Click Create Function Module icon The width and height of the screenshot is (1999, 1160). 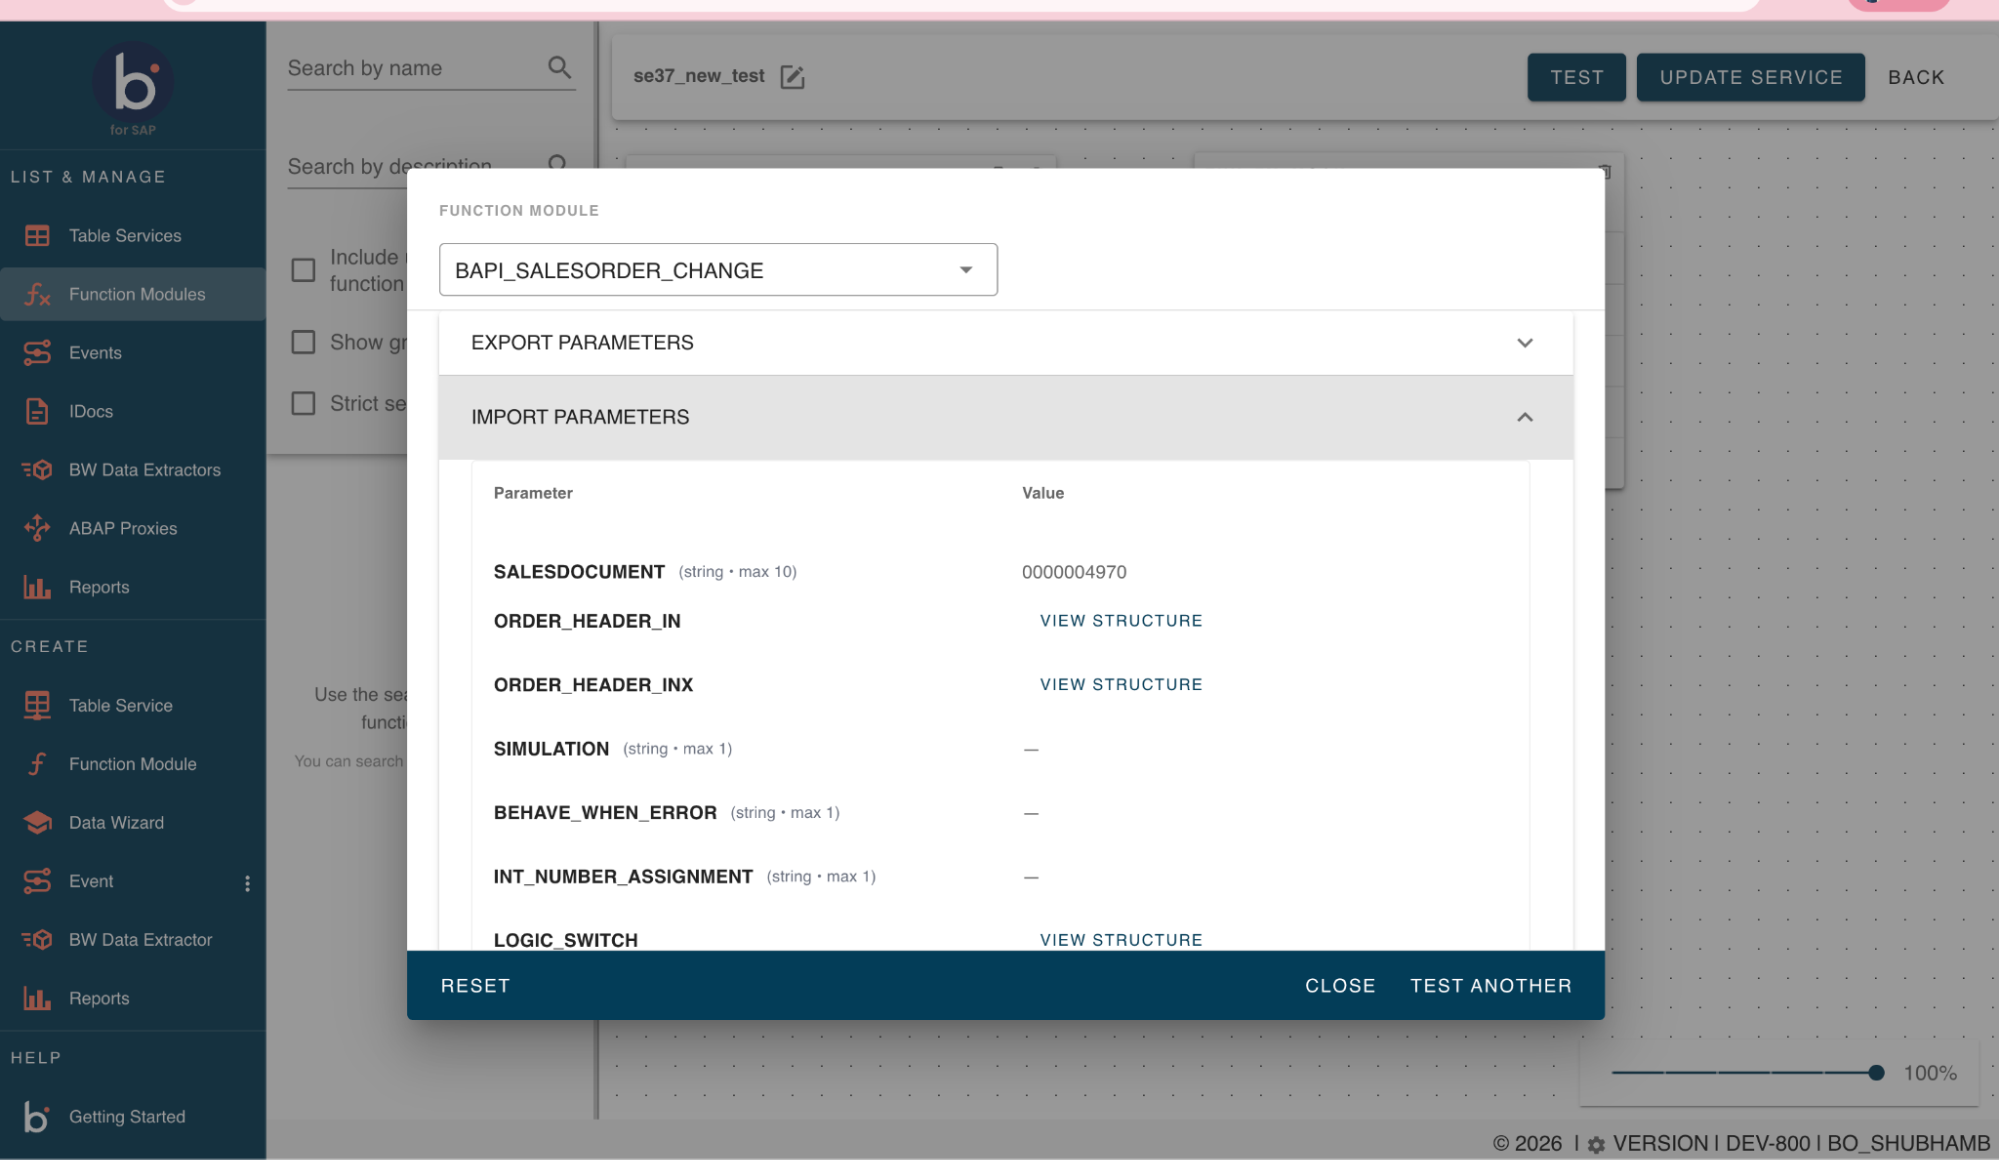(x=37, y=764)
